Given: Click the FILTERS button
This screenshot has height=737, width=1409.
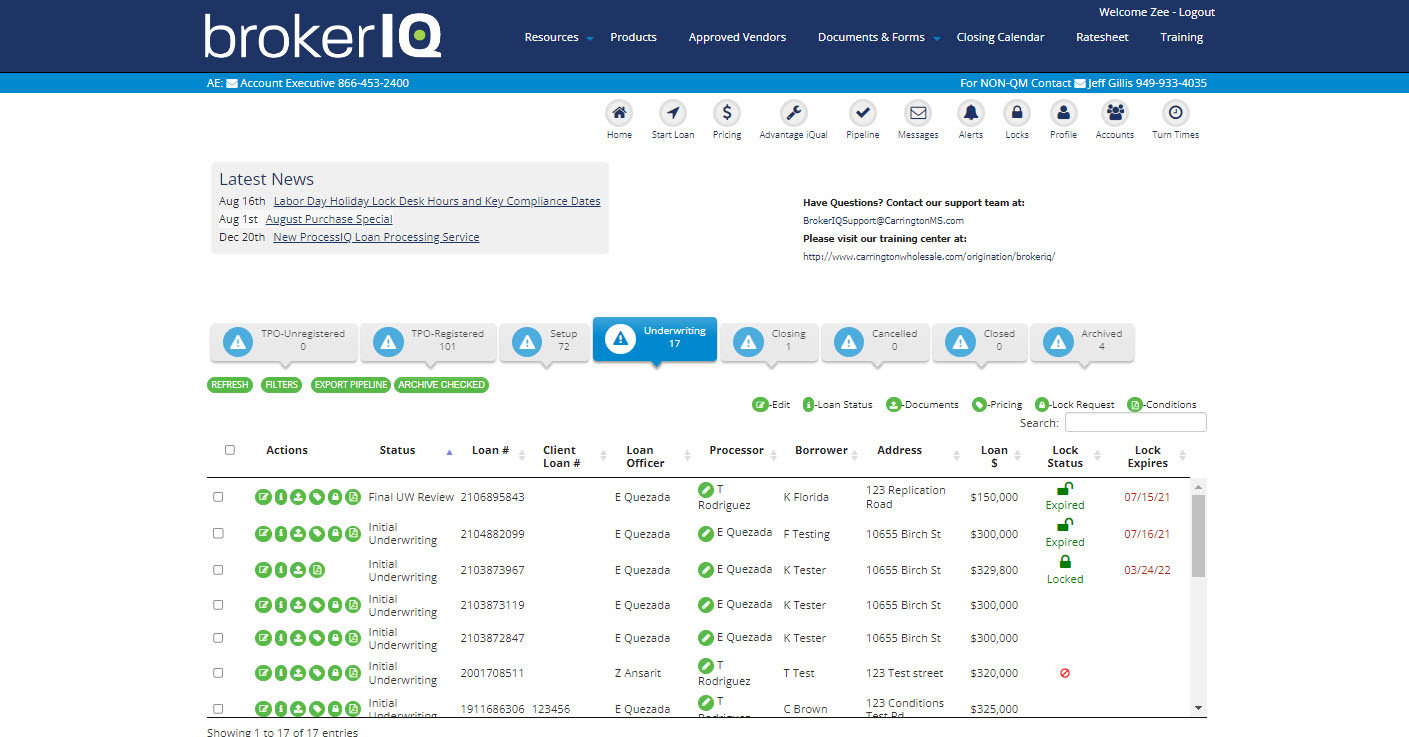Looking at the screenshot, I should (282, 385).
